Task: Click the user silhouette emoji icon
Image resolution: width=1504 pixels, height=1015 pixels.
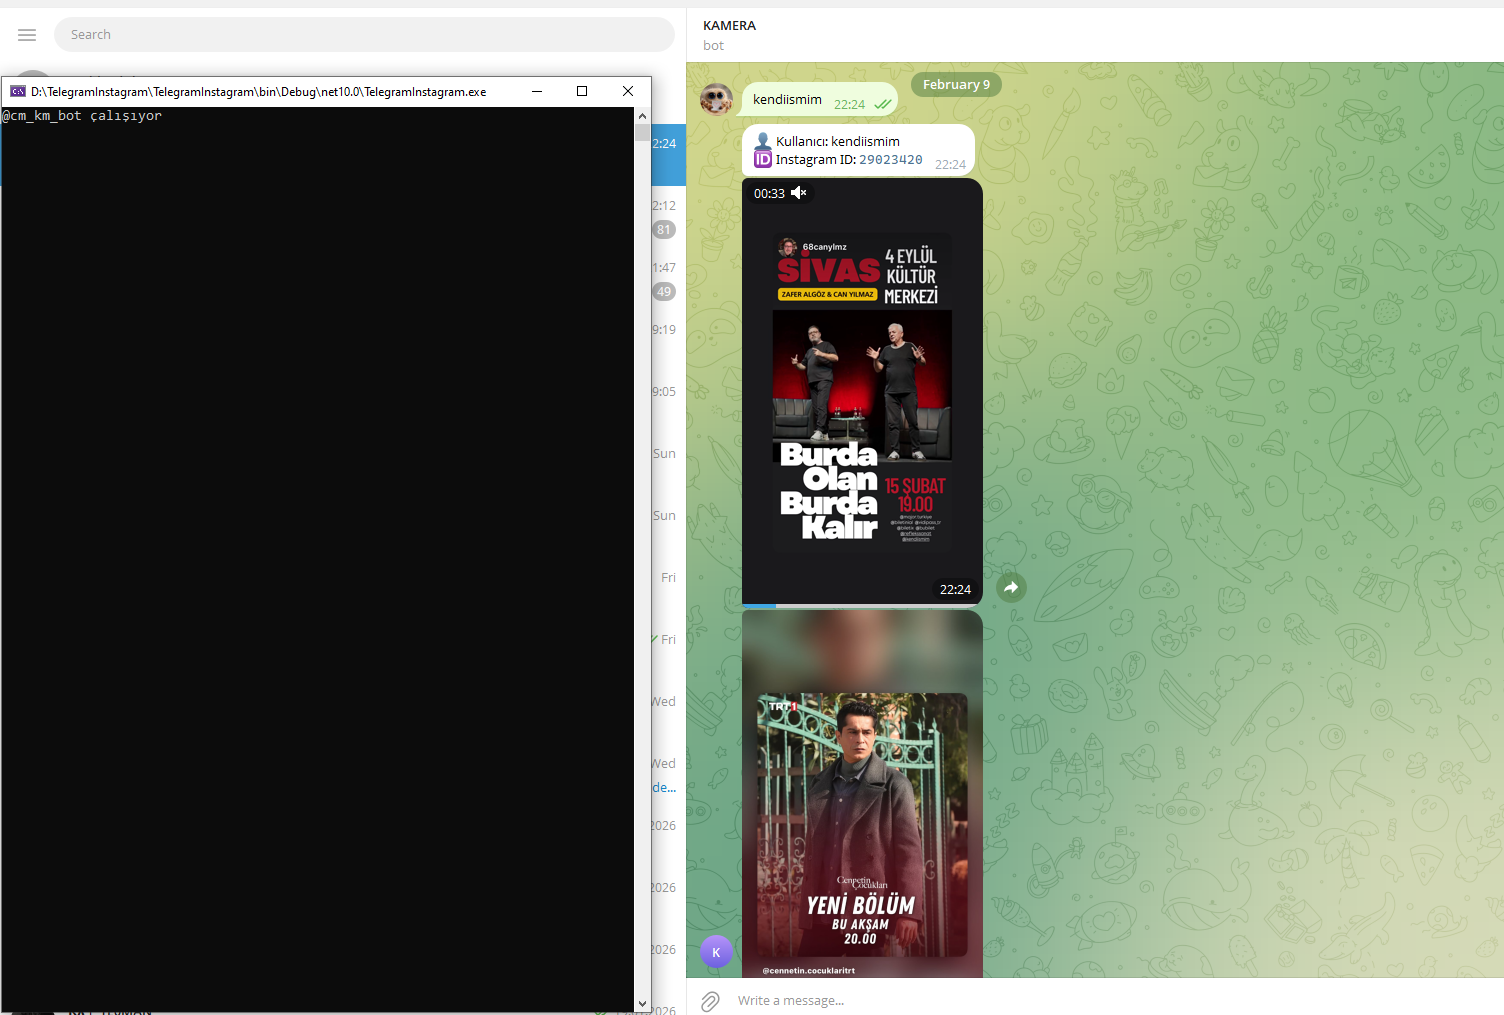Action: (763, 141)
